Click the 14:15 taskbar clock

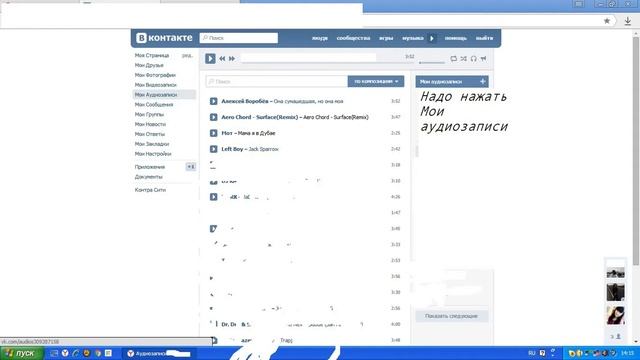[627, 353]
